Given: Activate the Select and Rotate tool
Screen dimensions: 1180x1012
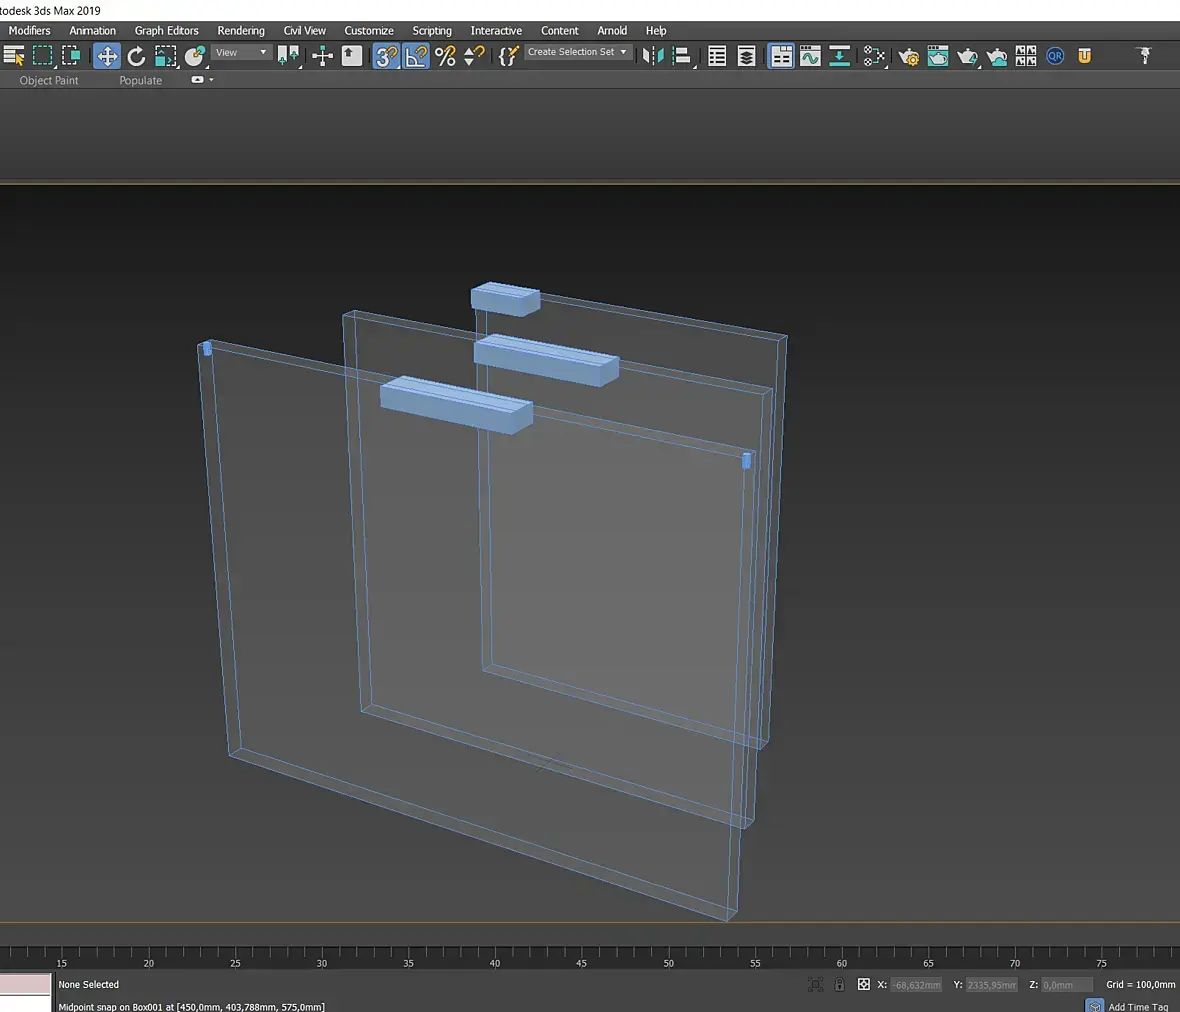Looking at the screenshot, I should pyautogui.click(x=136, y=56).
